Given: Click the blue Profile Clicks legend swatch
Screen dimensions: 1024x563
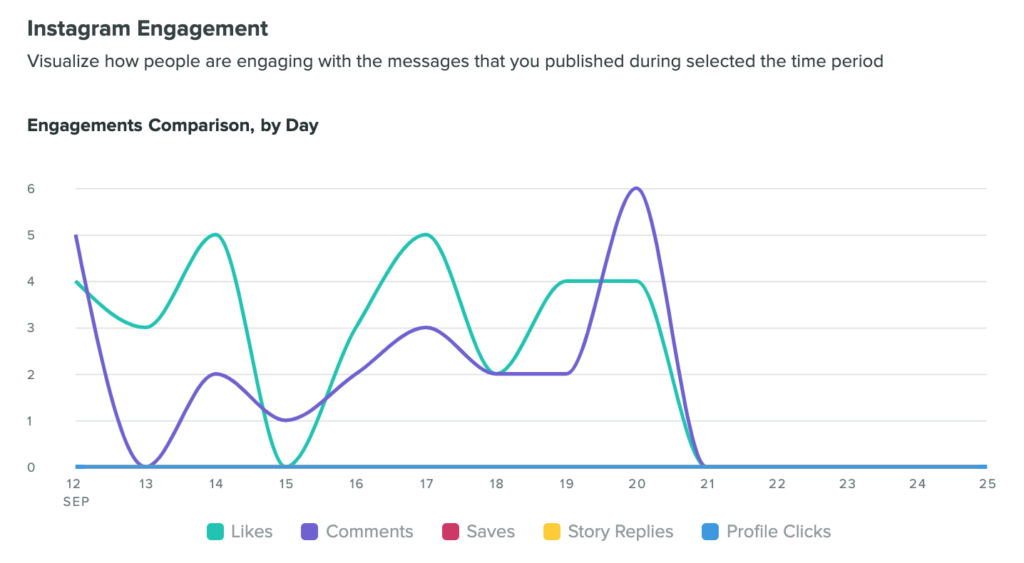Looking at the screenshot, I should point(711,532).
